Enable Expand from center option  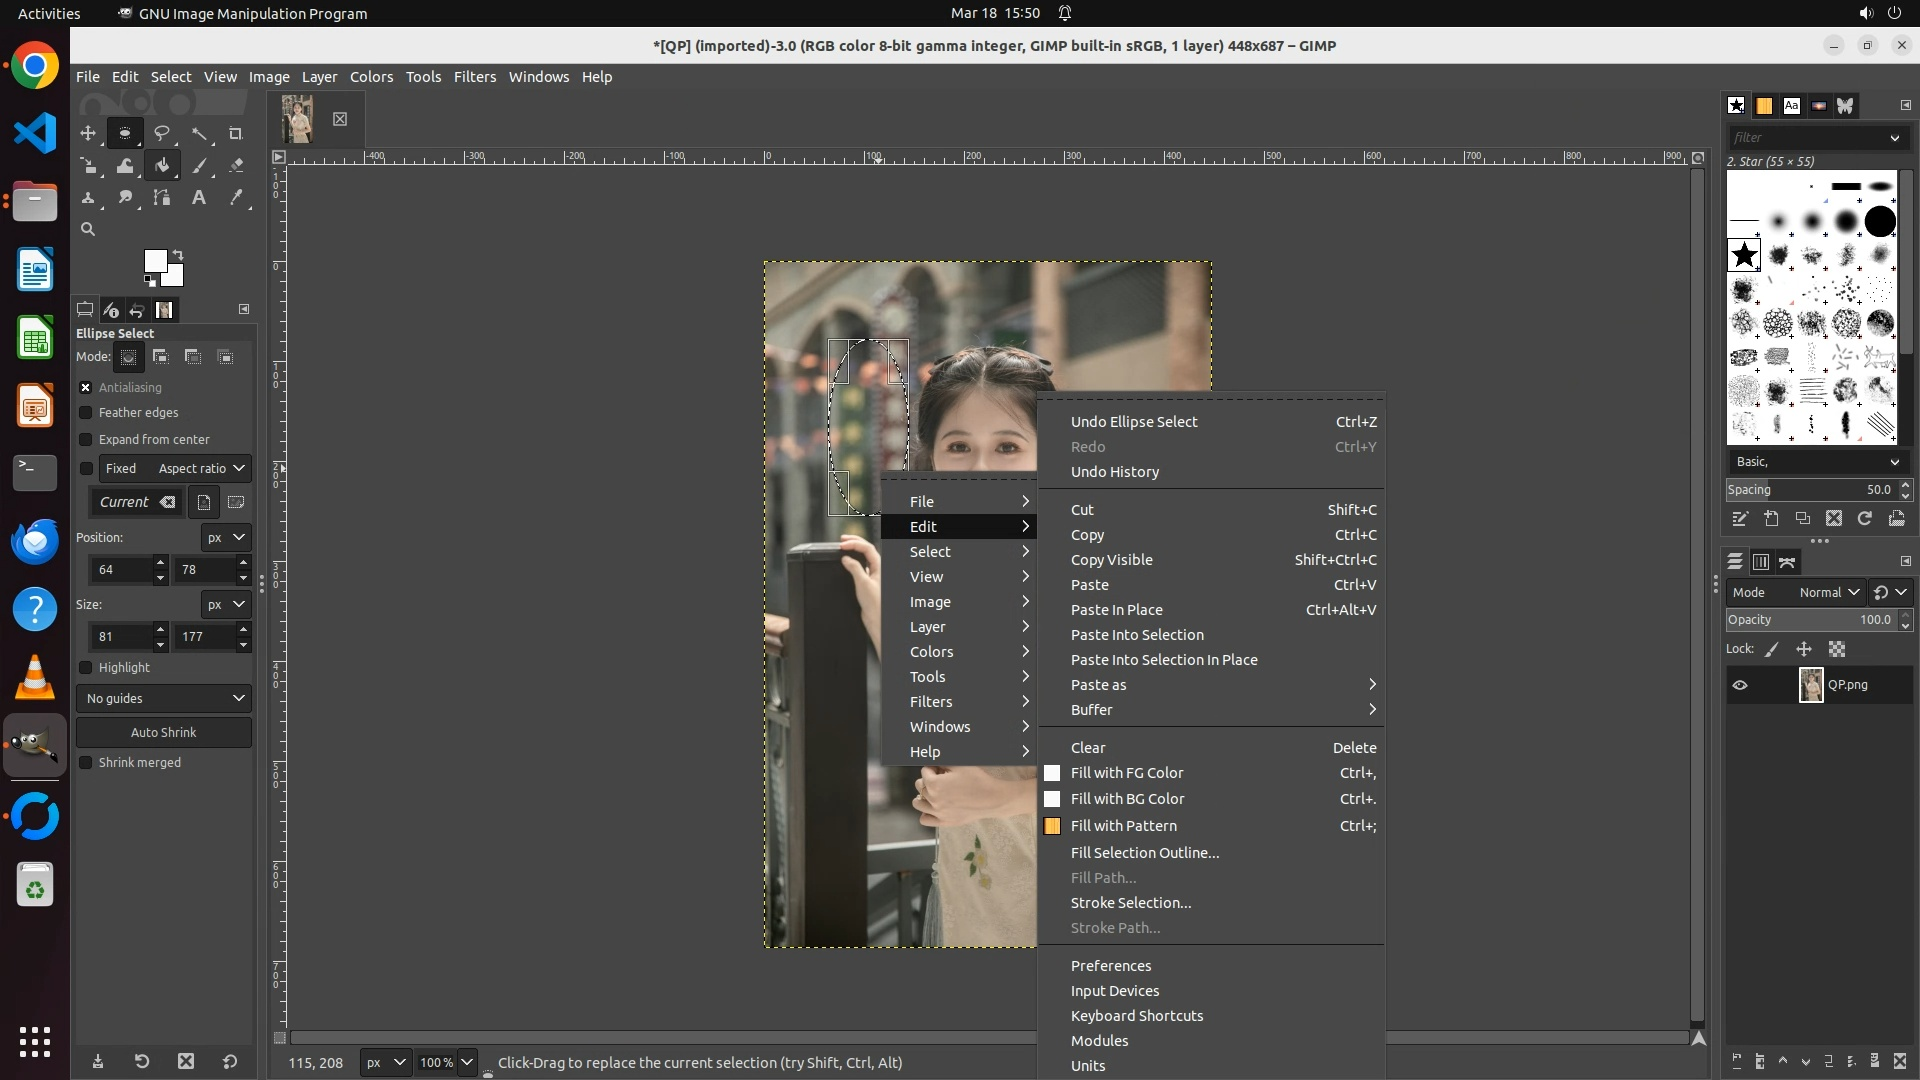point(86,440)
